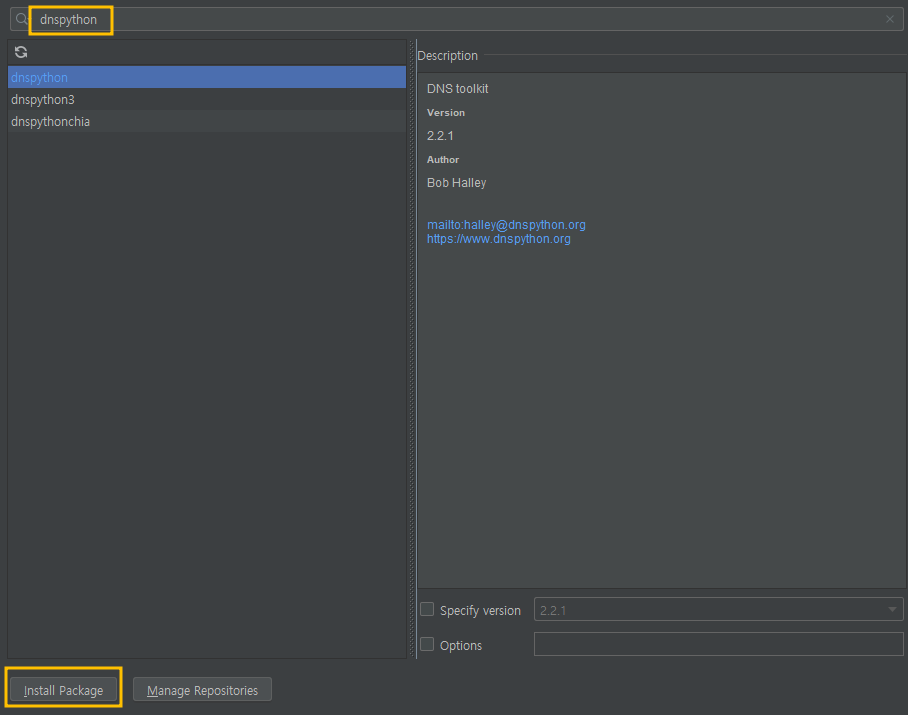Click the search magnifier icon
Viewport: 908px width, 715px height.
pyautogui.click(x=21, y=19)
